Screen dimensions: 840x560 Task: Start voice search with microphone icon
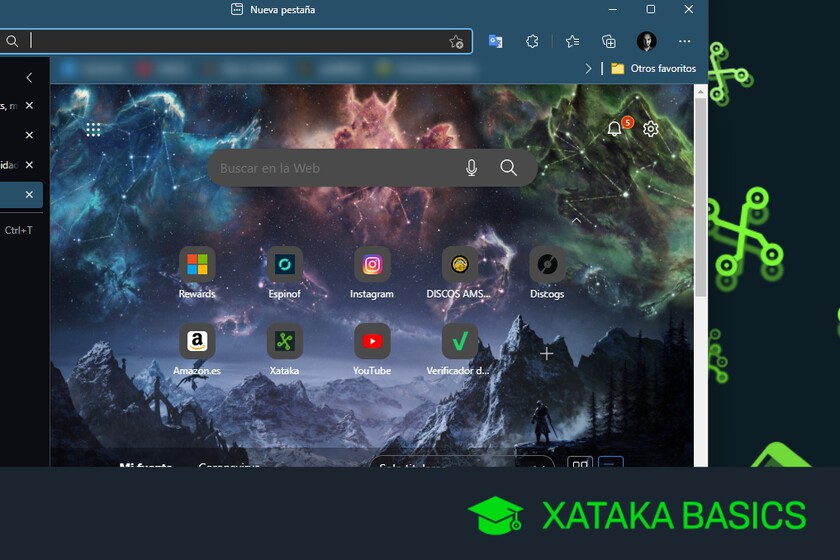[x=471, y=168]
